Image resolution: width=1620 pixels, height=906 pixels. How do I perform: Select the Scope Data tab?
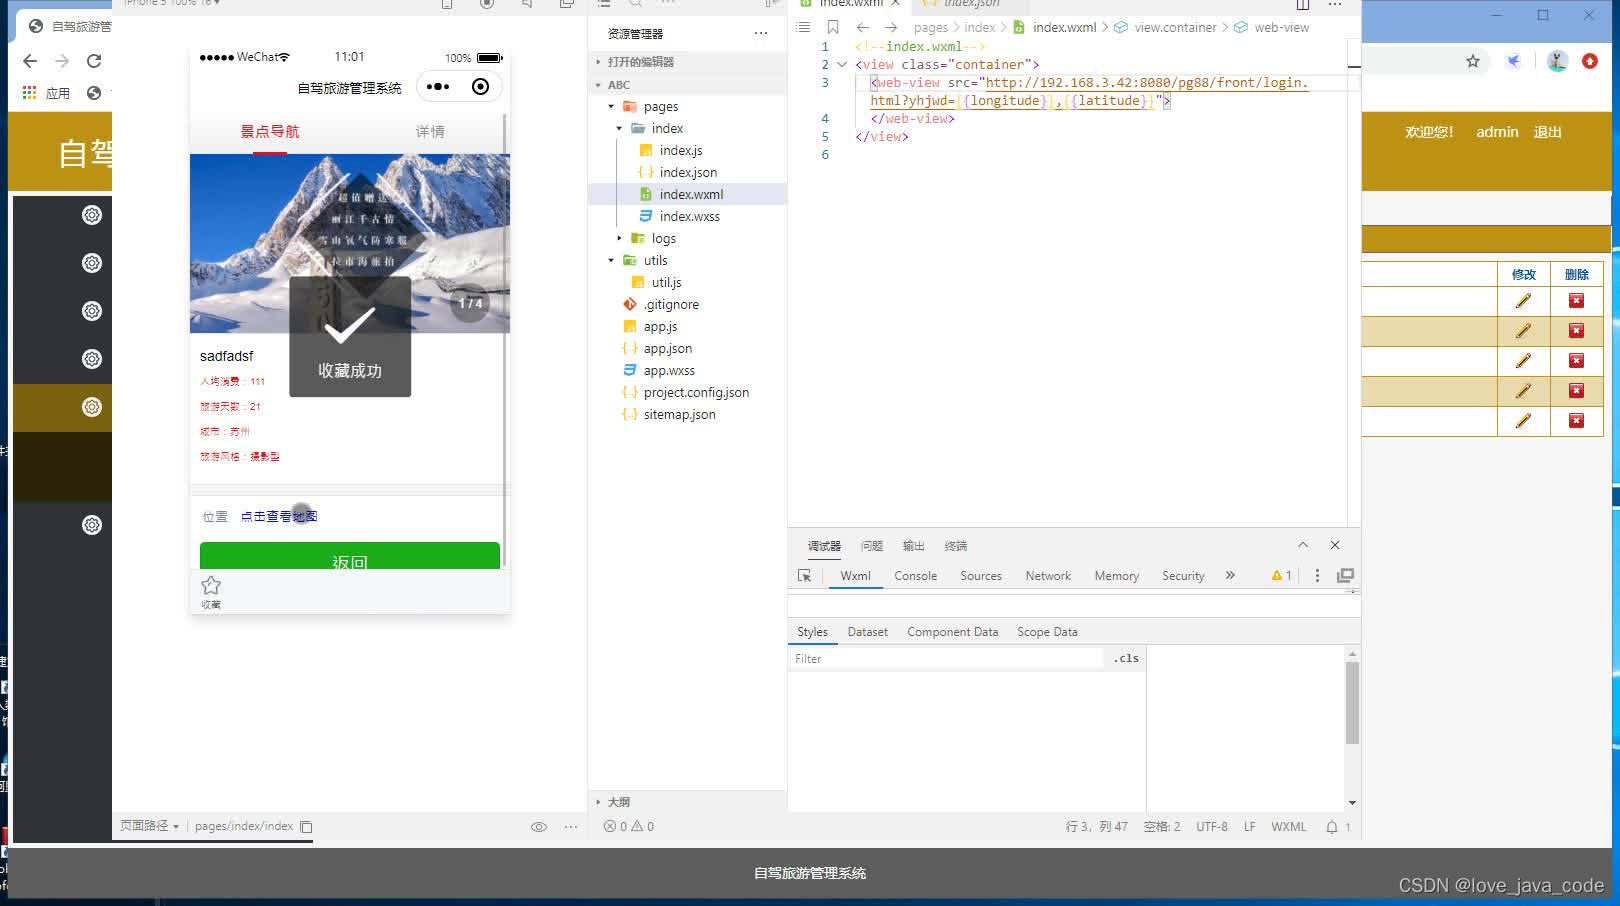tap(1047, 632)
